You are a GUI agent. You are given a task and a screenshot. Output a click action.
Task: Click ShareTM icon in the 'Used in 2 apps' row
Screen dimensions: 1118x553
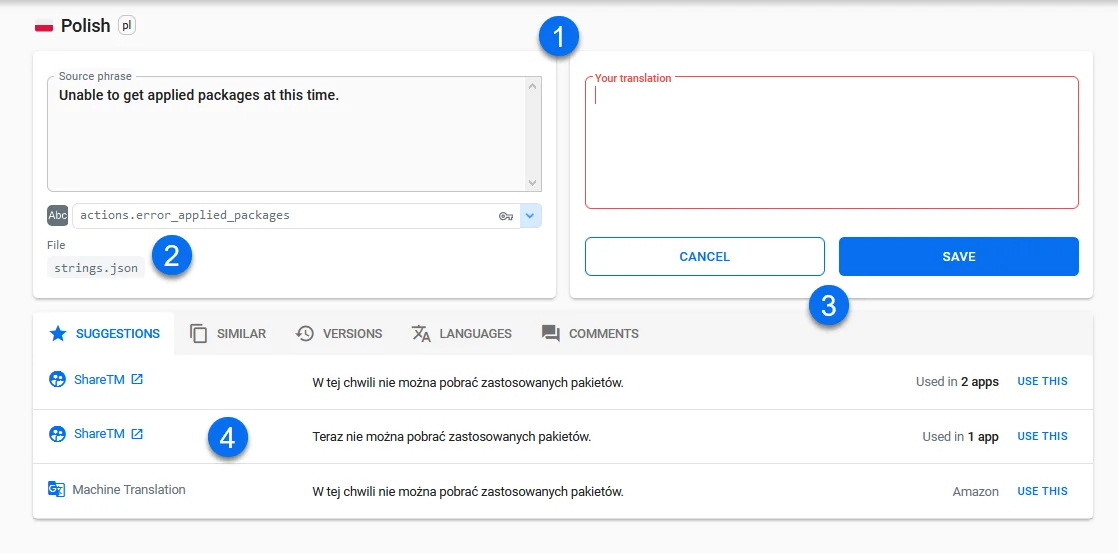click(57, 380)
